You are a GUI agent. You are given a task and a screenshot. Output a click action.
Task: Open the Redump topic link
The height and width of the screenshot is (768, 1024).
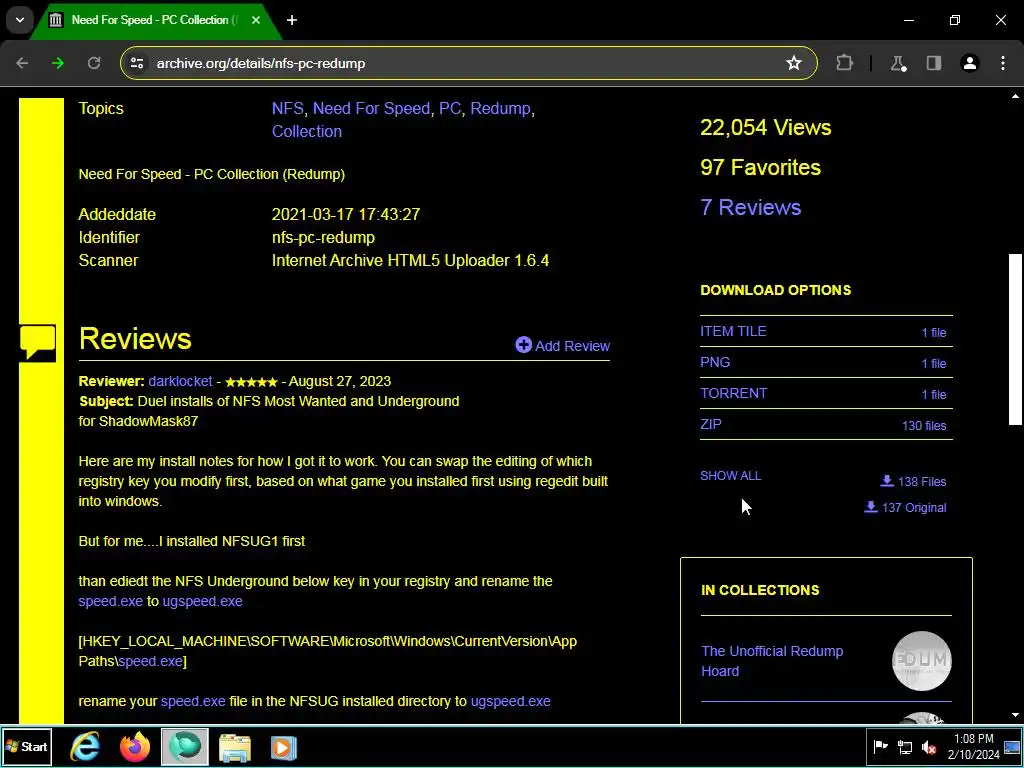point(500,108)
